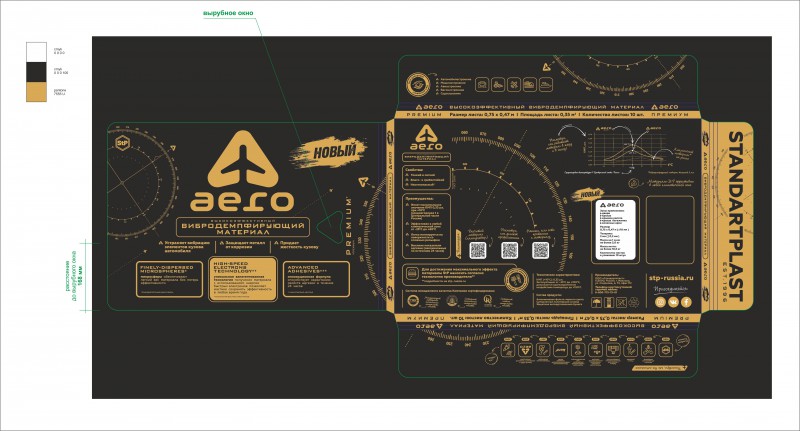Click the small aero logo atop back panel
Viewport: 800px width, 431px height.
pyautogui.click(x=427, y=138)
